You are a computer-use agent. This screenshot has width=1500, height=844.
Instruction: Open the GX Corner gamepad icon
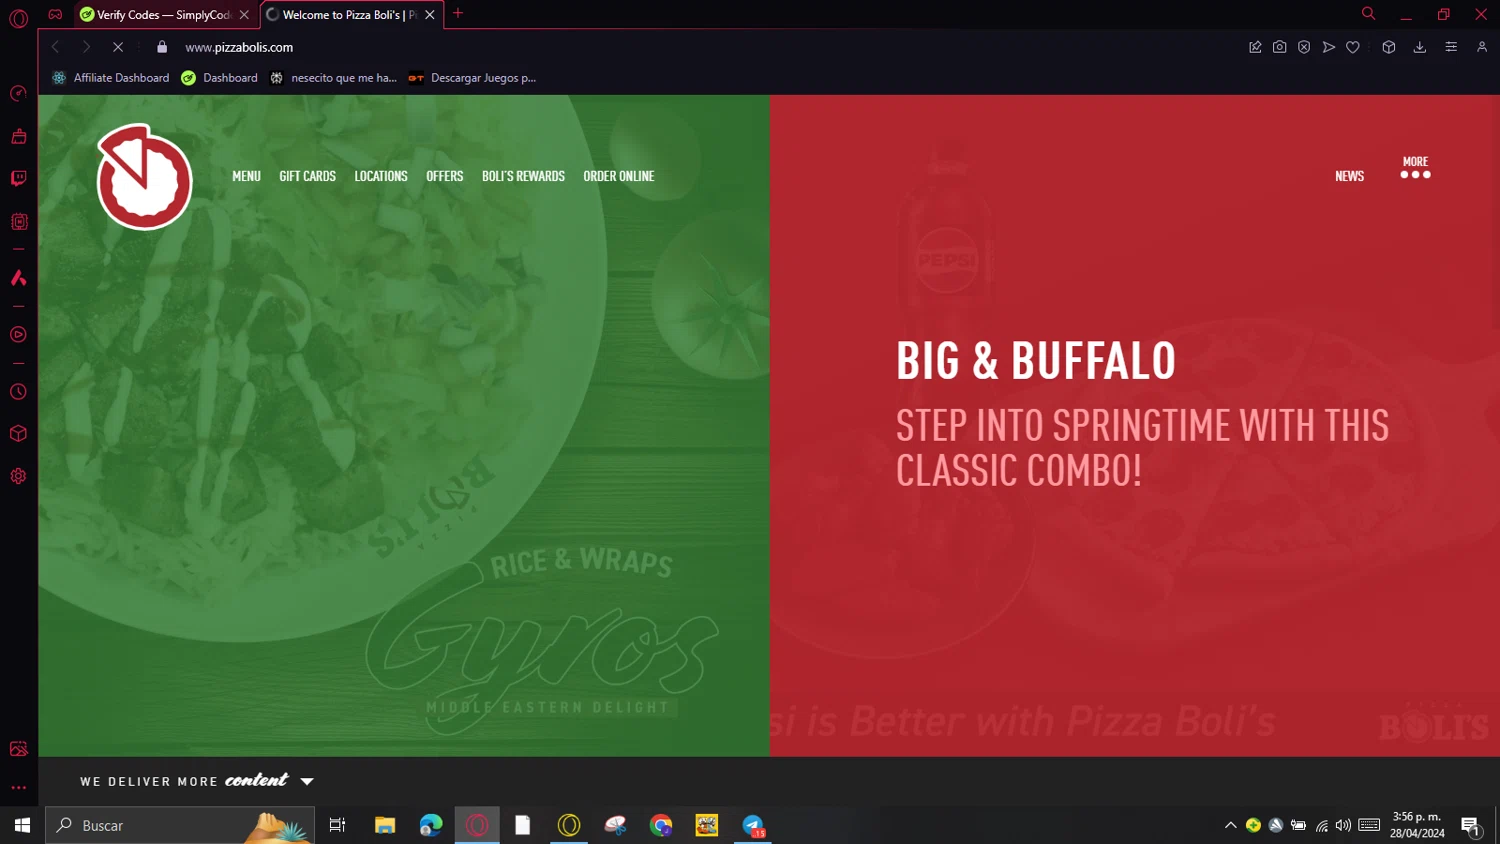[55, 14]
